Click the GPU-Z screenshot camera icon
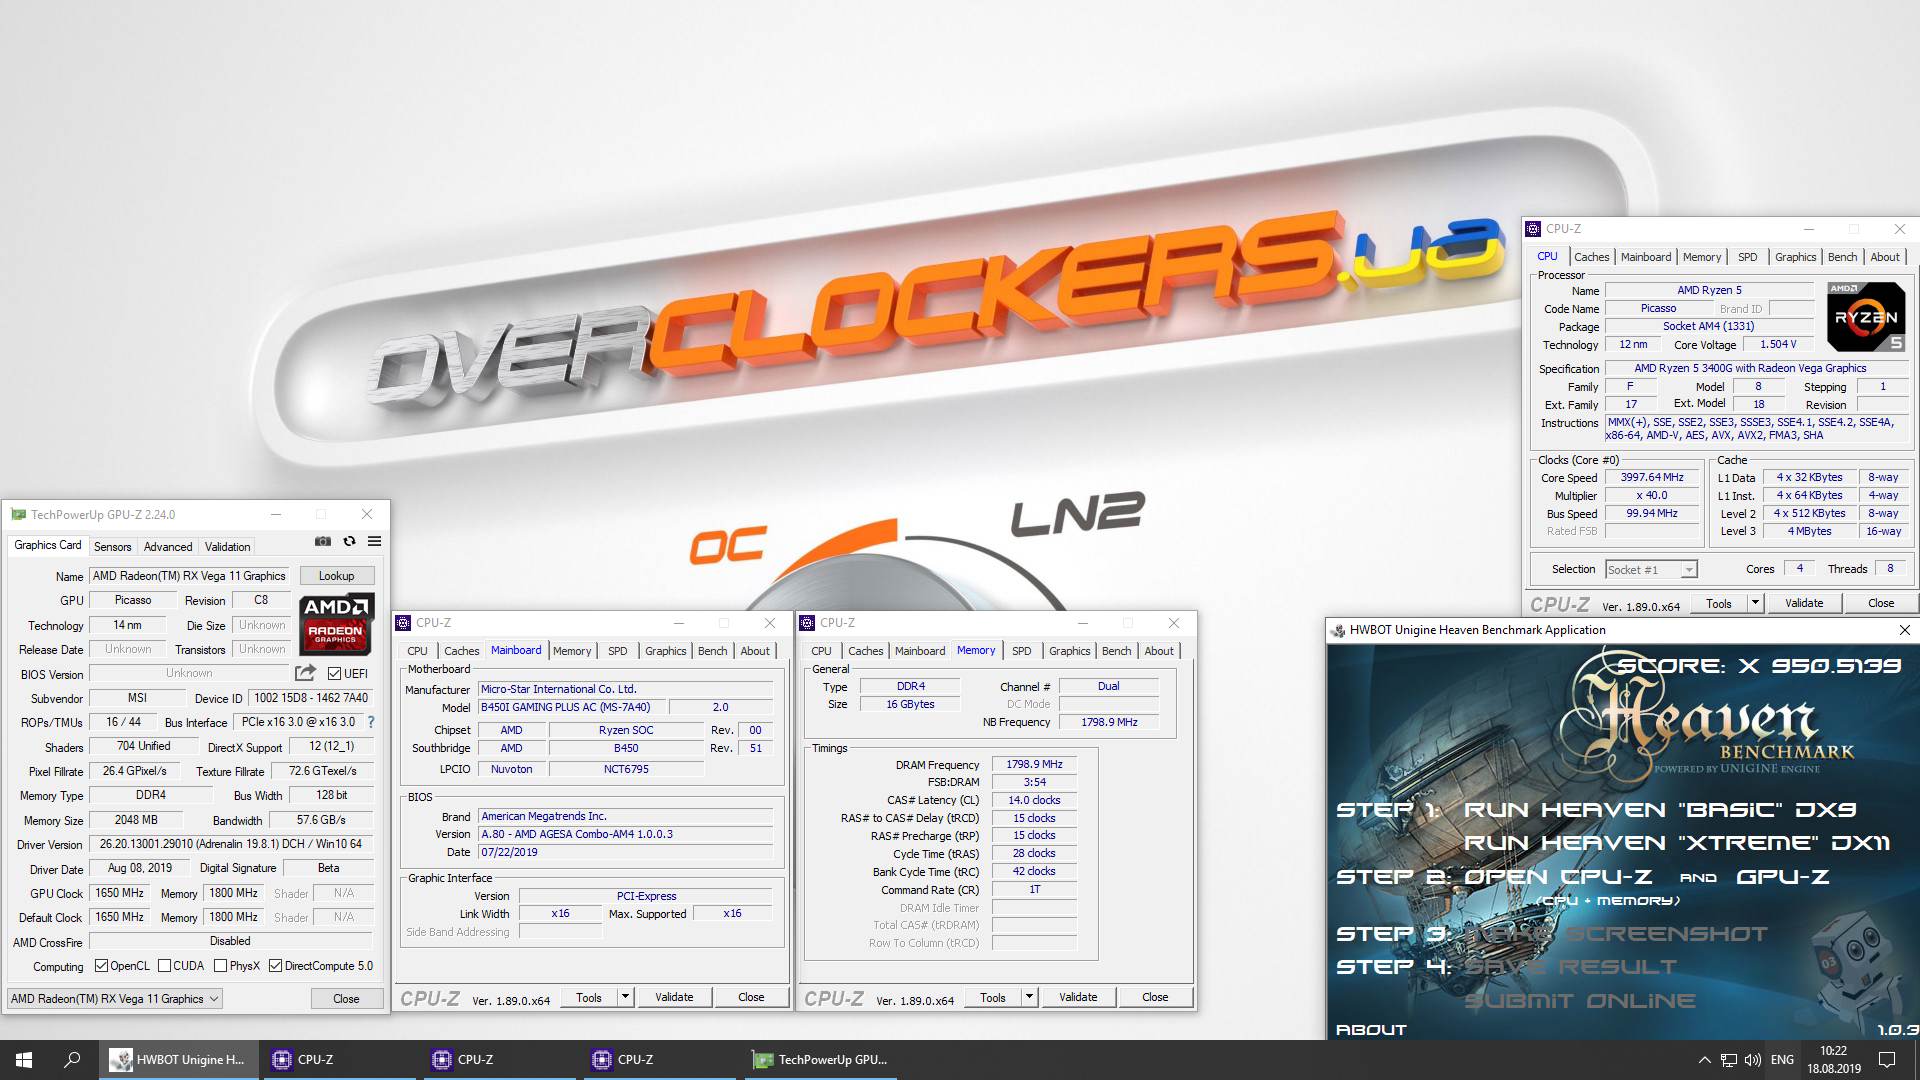 (x=322, y=541)
